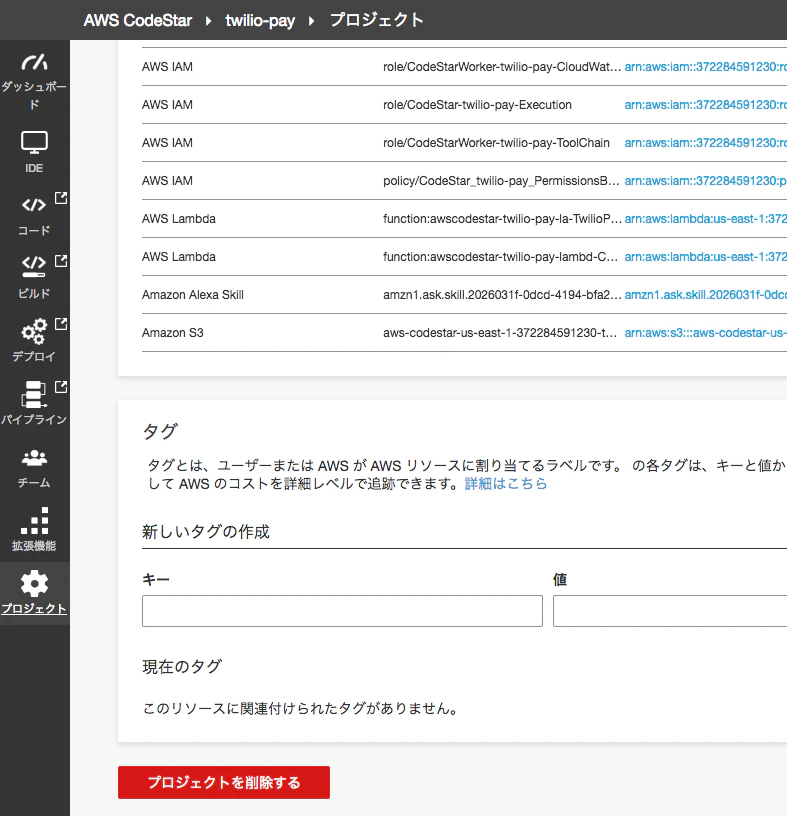Click Amazon S3 type cell

coord(172,333)
